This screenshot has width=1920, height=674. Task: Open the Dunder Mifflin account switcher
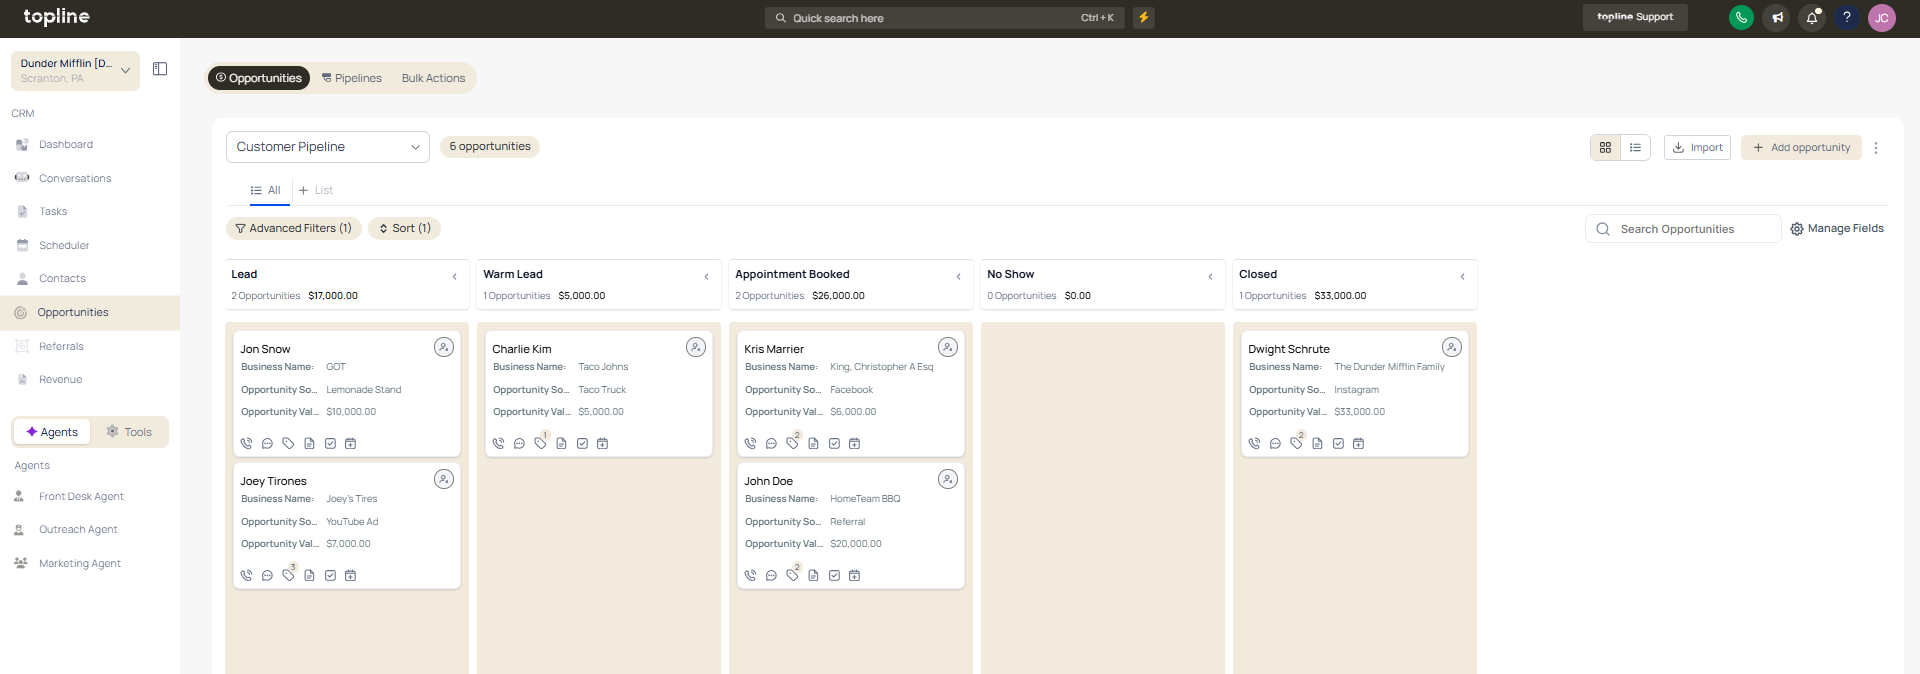tap(76, 71)
